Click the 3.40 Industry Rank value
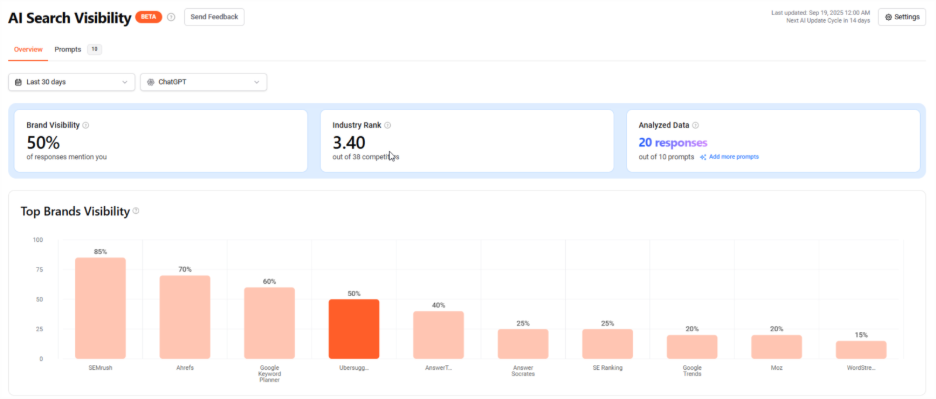 (349, 143)
